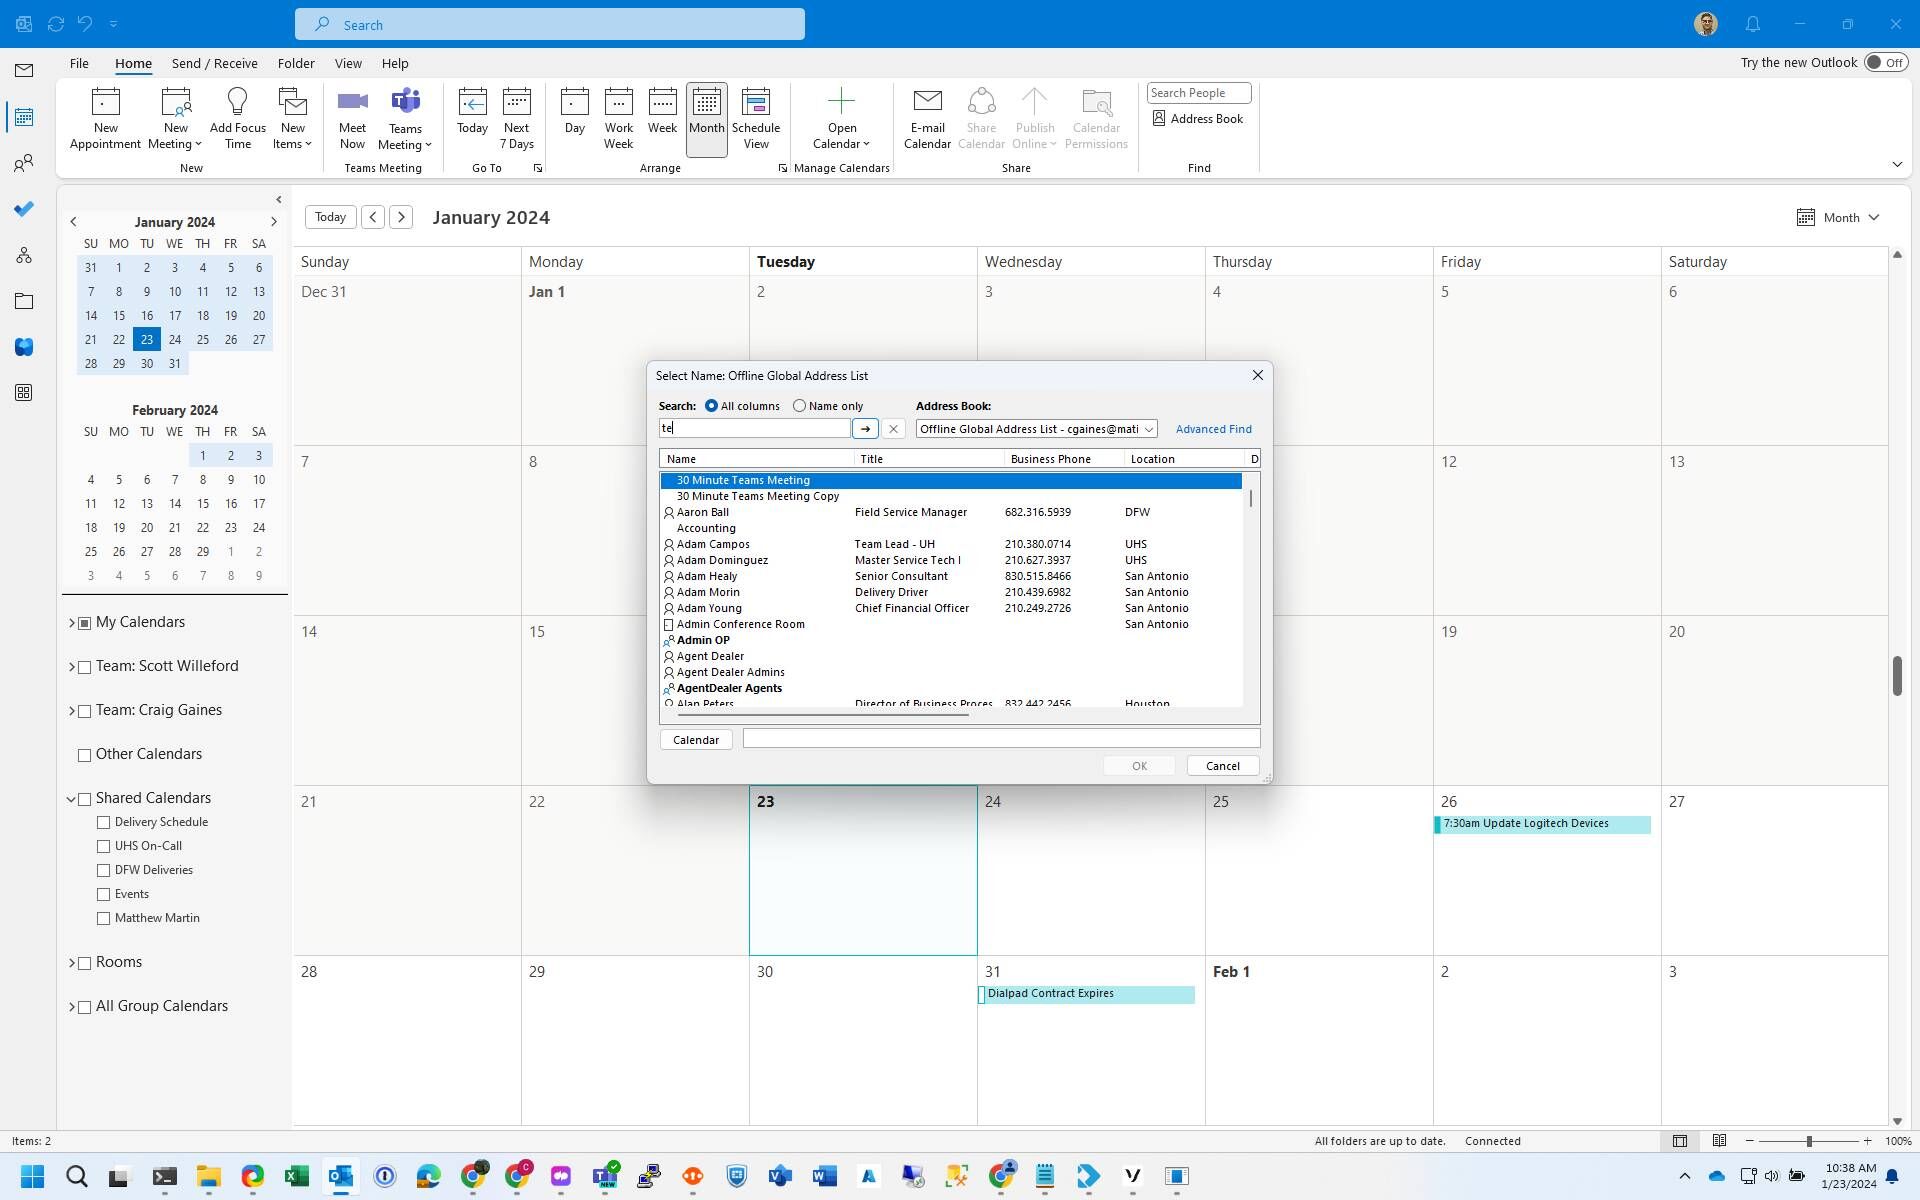Open the Send / Receive tab

click(x=214, y=63)
